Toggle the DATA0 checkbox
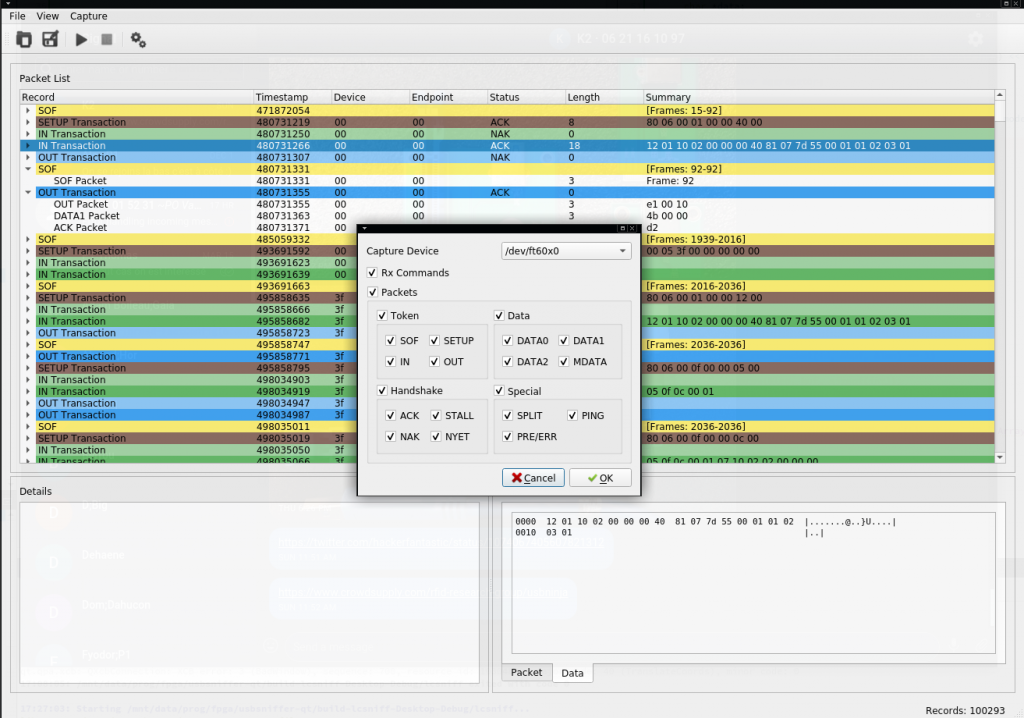Image resolution: width=1024 pixels, height=718 pixels. (x=507, y=340)
